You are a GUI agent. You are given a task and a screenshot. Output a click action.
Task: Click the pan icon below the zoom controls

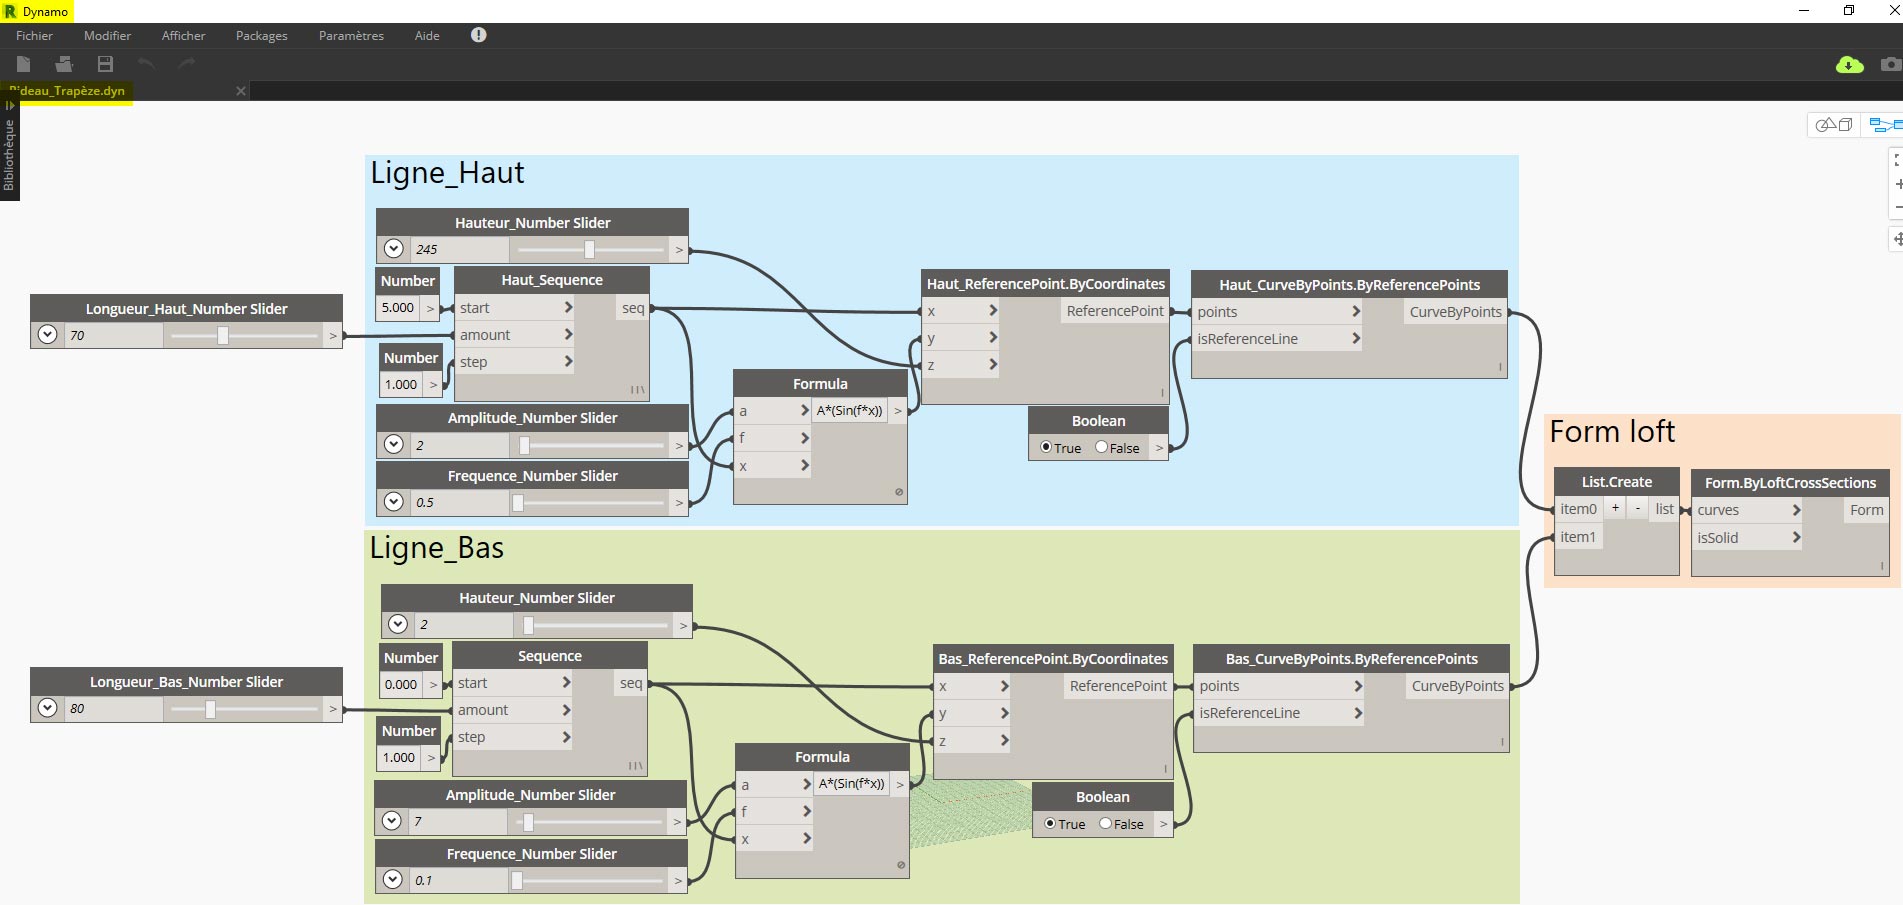(1898, 238)
